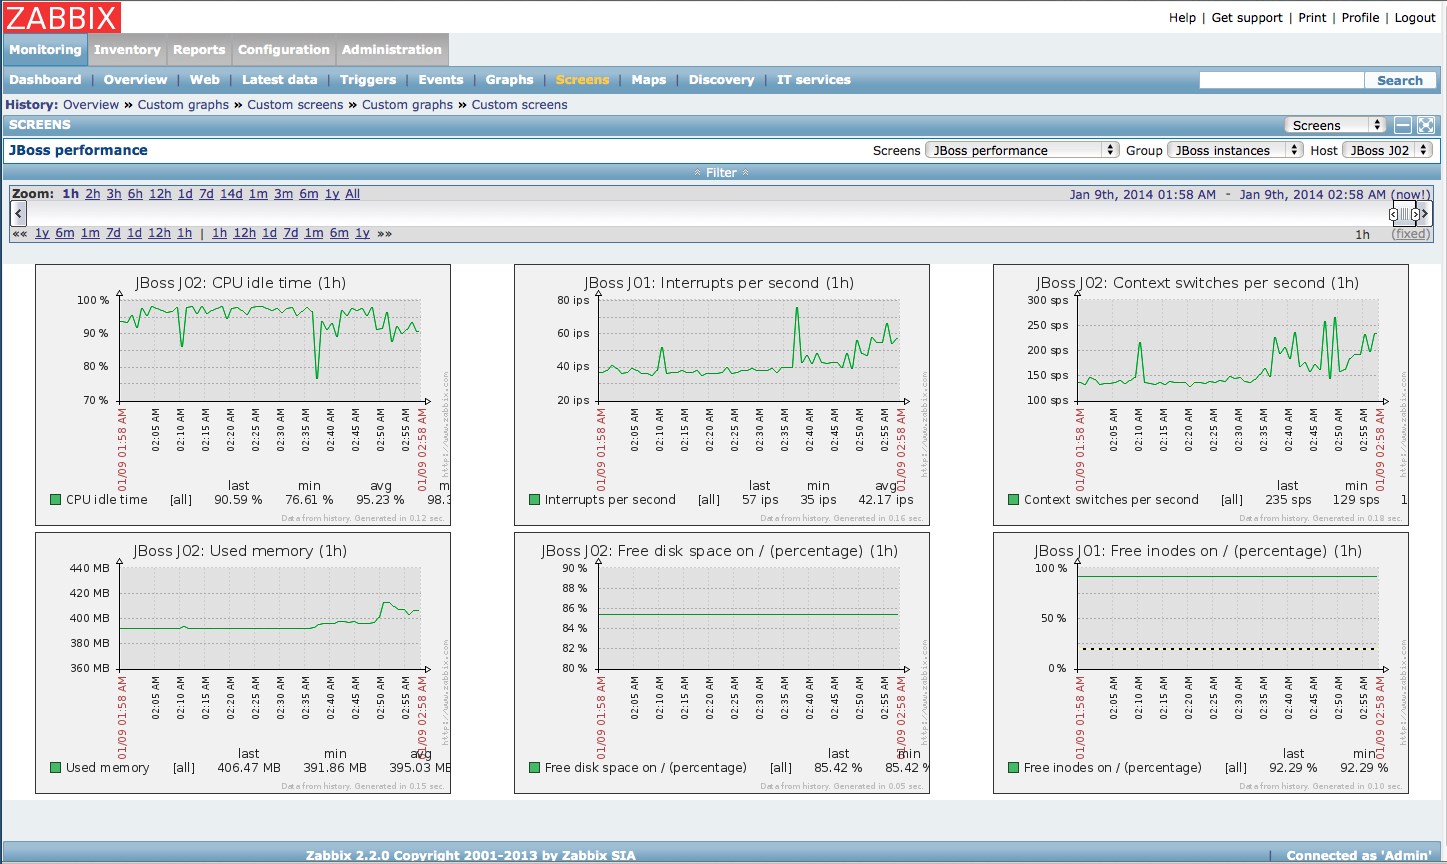Open the Used memory graph
This screenshot has height=864, width=1447.
click(x=243, y=662)
